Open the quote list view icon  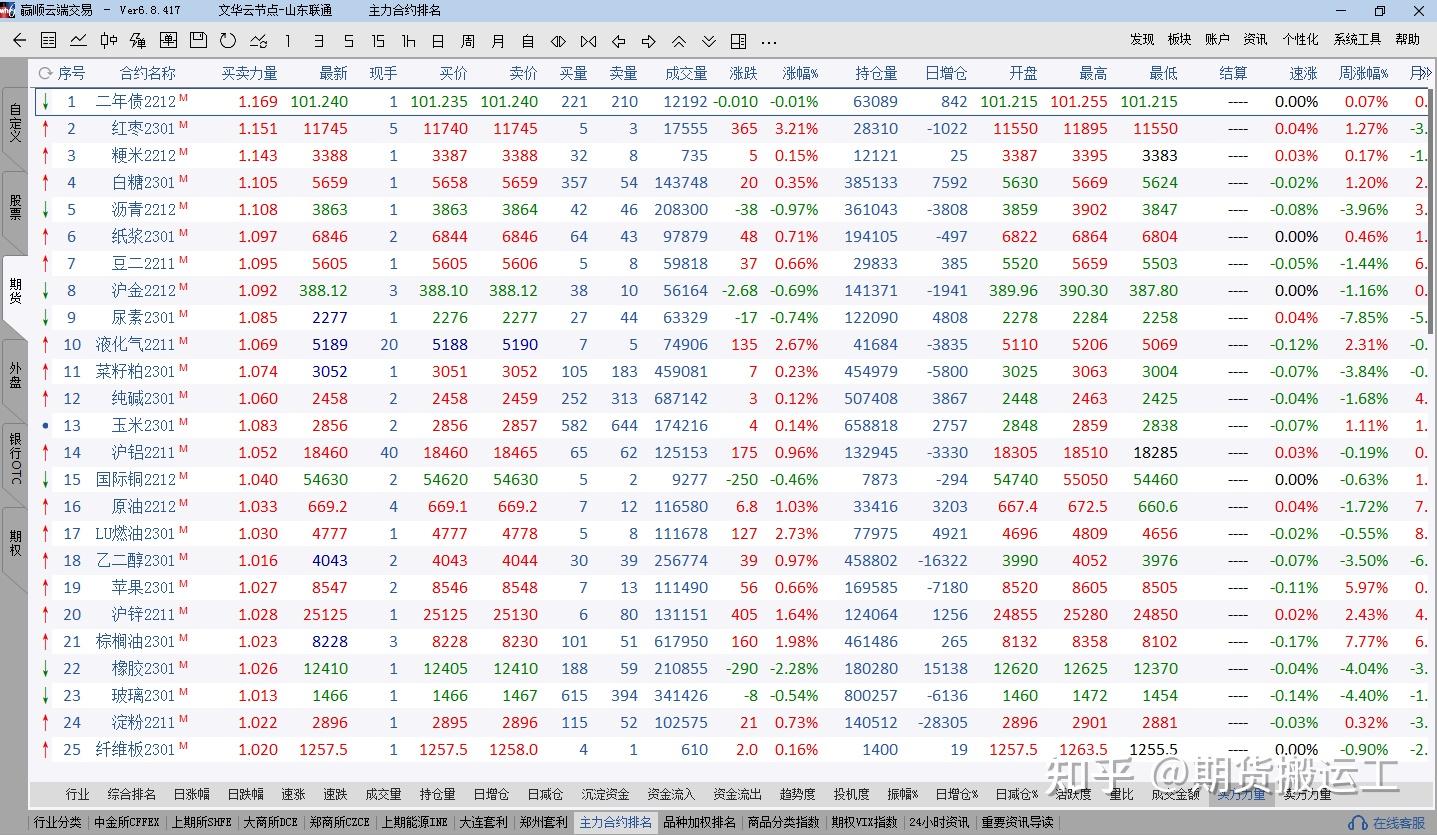pos(48,41)
